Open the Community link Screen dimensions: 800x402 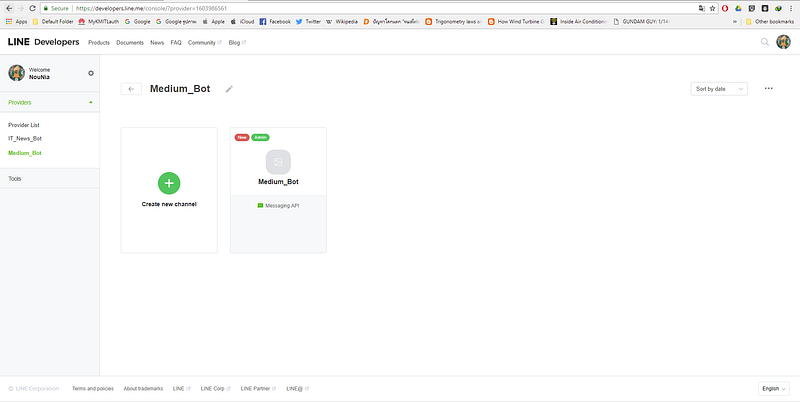click(205, 43)
